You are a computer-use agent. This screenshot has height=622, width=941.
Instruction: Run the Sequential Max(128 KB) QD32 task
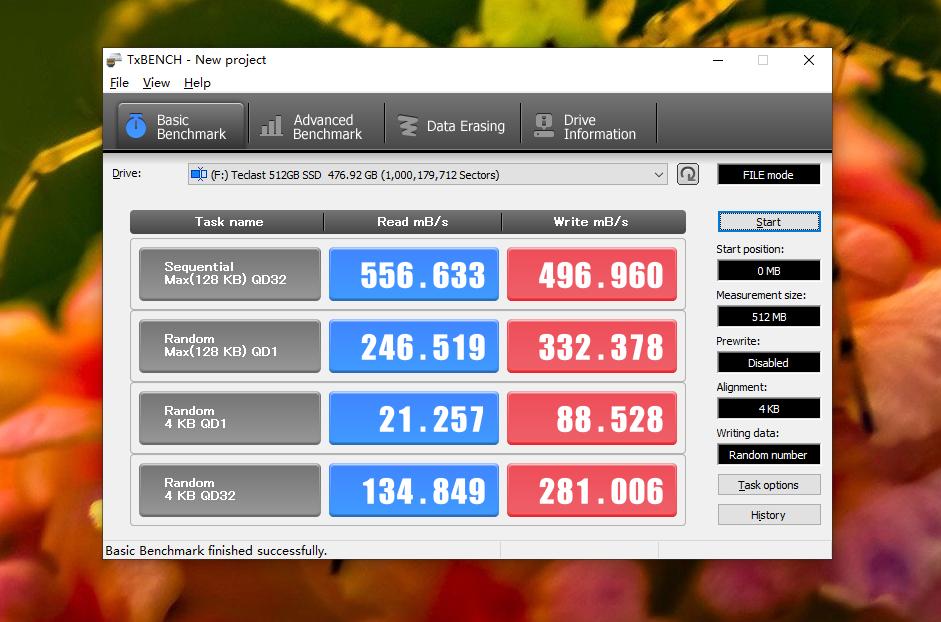point(230,274)
